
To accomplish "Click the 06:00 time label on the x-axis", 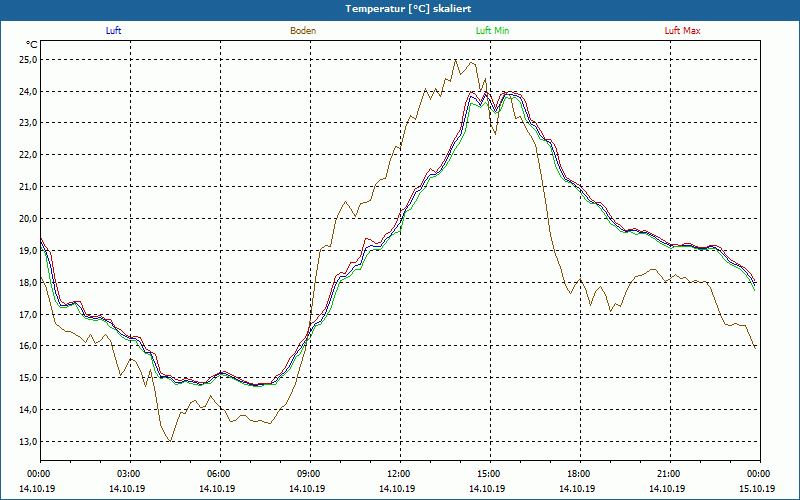I will 217,474.
